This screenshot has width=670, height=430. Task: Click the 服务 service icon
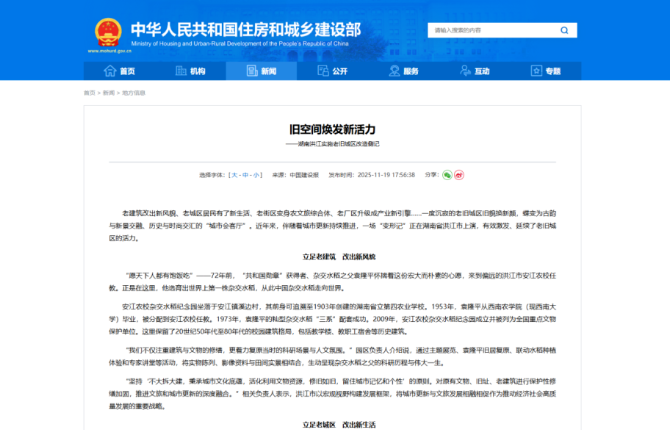click(395, 71)
